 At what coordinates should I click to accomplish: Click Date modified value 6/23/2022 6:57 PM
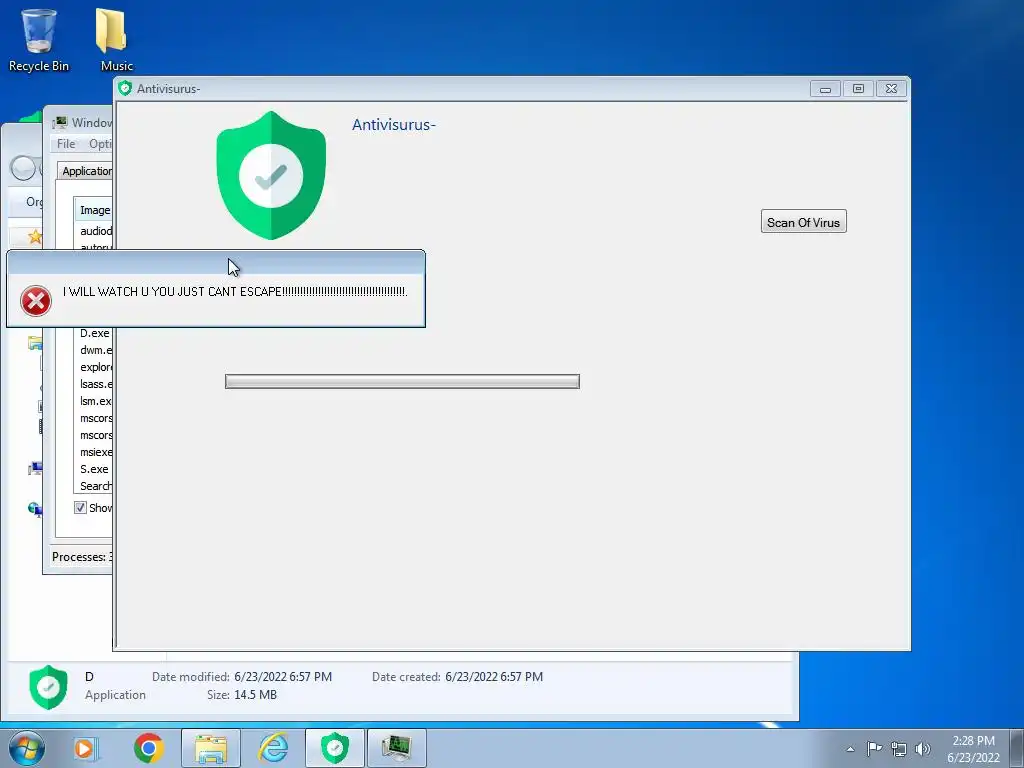click(283, 677)
